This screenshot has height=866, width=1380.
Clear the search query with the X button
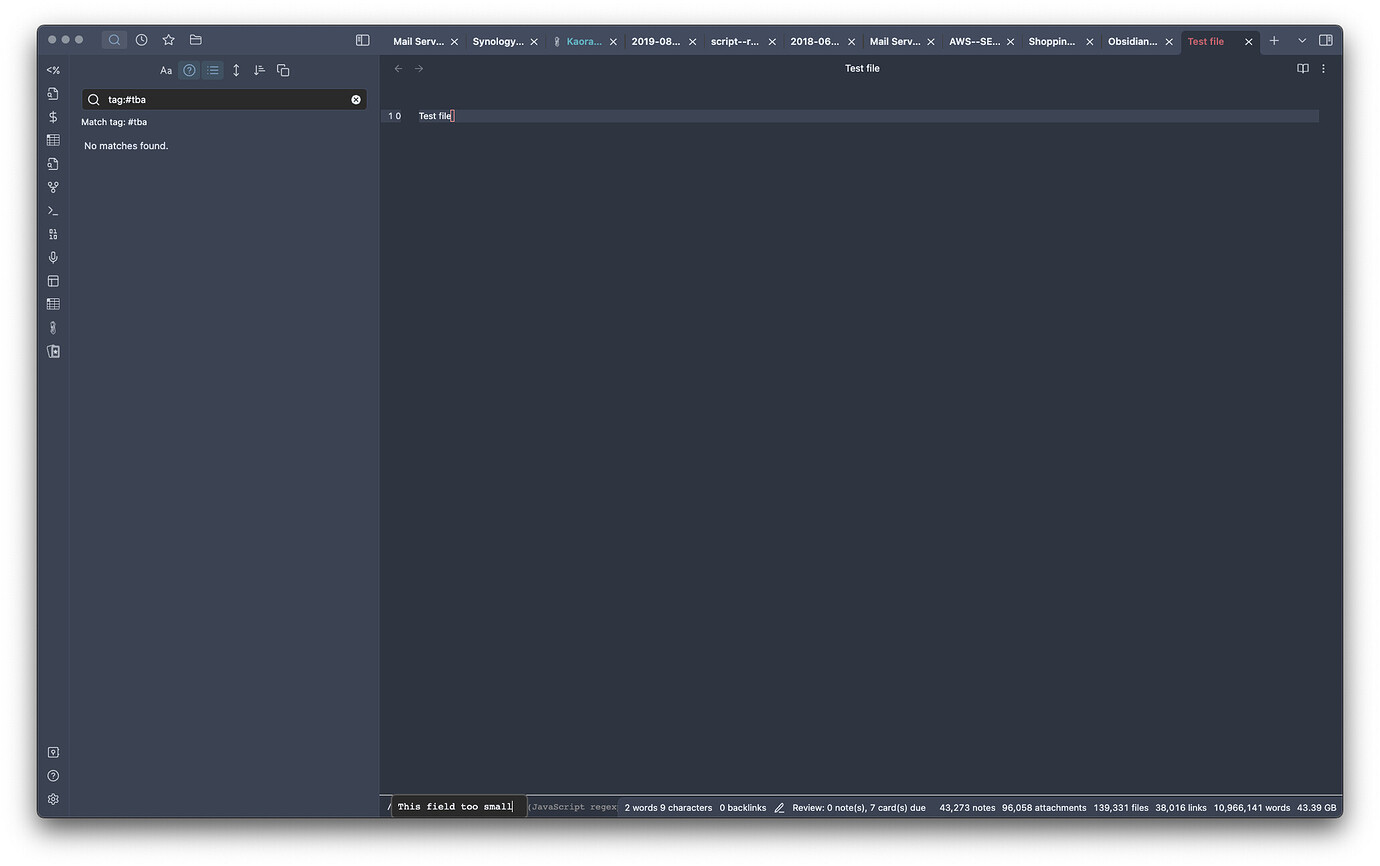click(356, 99)
